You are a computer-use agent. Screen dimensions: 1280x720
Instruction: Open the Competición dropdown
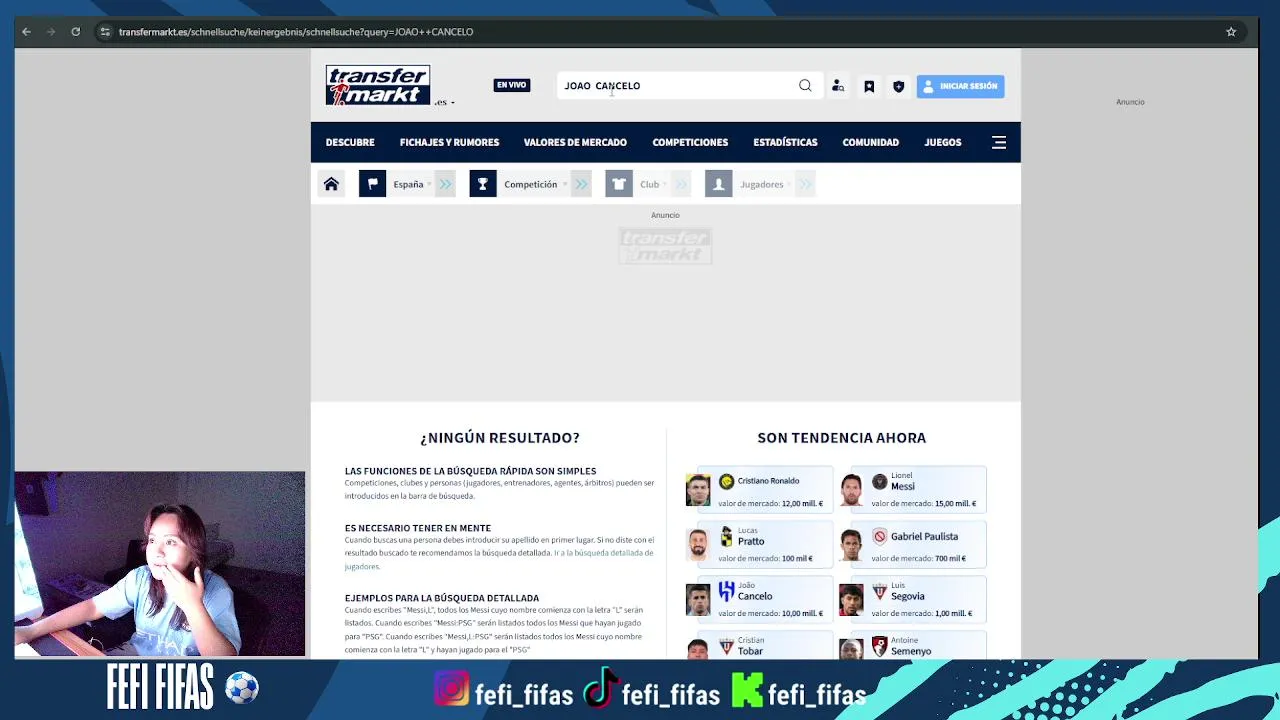coord(534,184)
